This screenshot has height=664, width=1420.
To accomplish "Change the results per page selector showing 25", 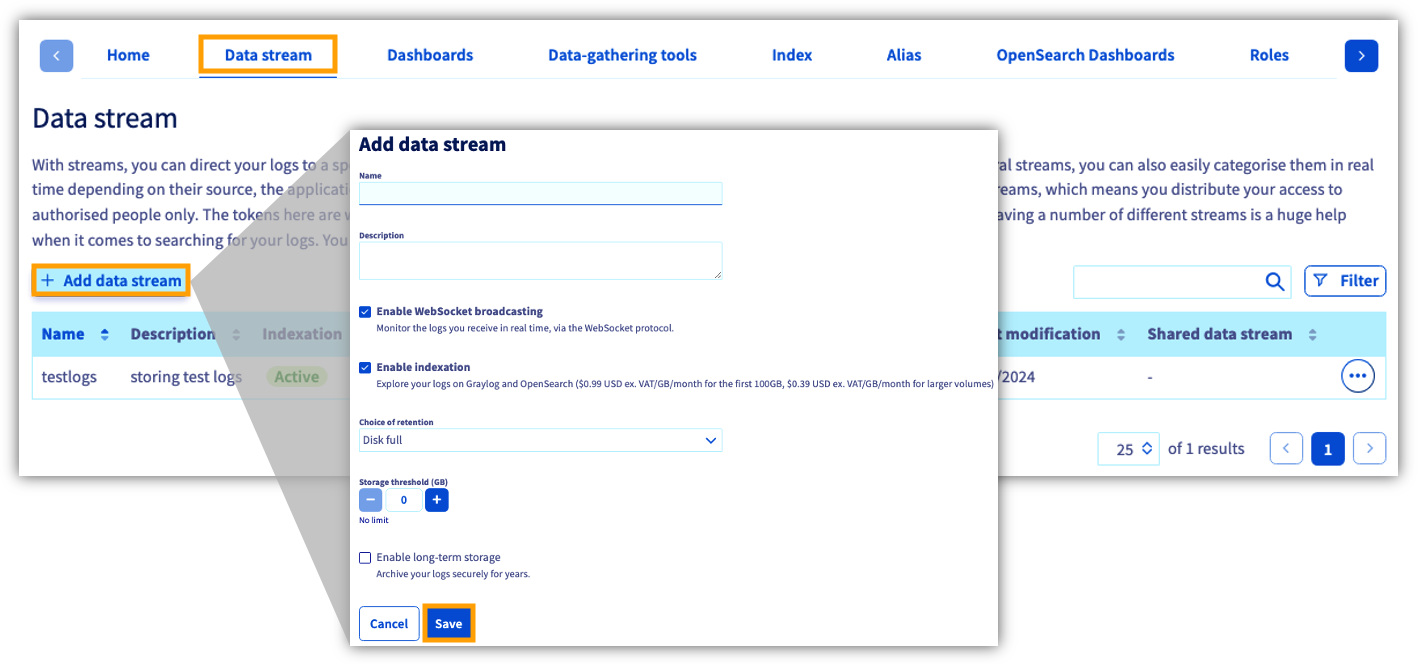I will click(x=1128, y=449).
